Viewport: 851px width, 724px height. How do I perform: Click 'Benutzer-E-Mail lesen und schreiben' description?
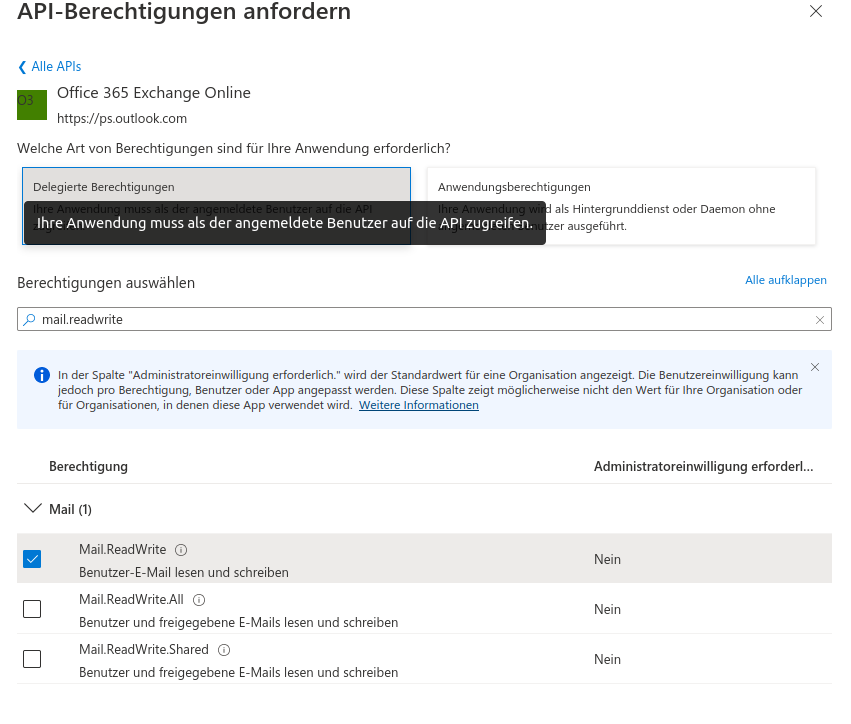click(184, 573)
